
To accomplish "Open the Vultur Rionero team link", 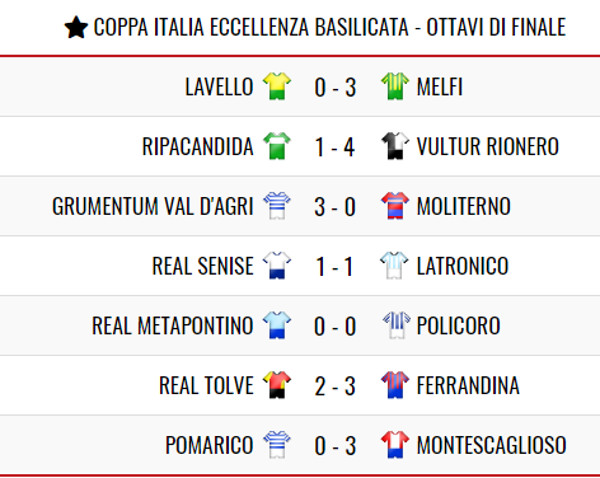I will 488,146.
